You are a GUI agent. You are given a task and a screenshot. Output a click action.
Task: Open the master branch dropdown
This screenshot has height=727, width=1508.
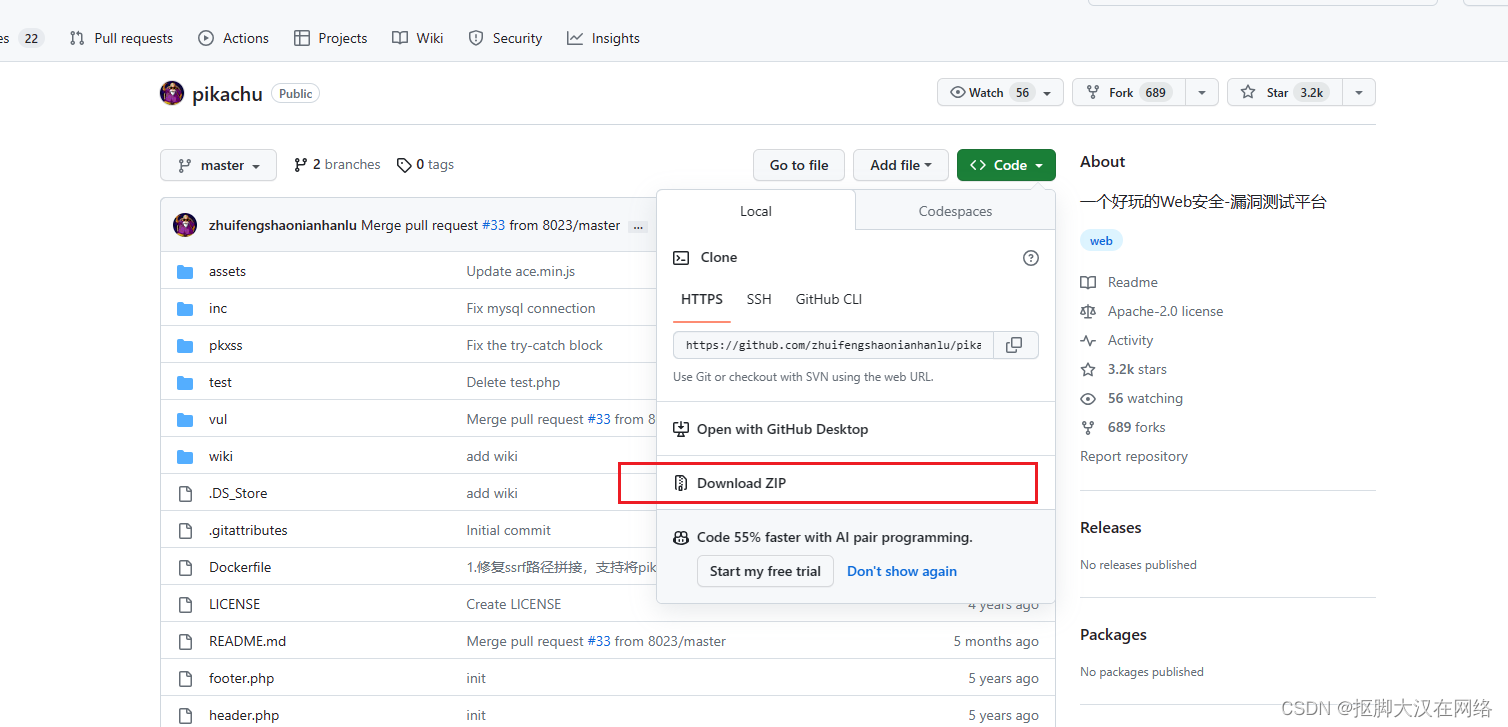point(218,165)
